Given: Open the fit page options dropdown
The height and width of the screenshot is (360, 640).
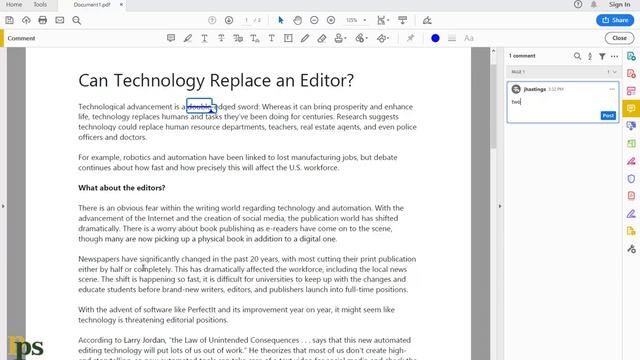Looking at the screenshot, I should pyautogui.click(x=383, y=20).
